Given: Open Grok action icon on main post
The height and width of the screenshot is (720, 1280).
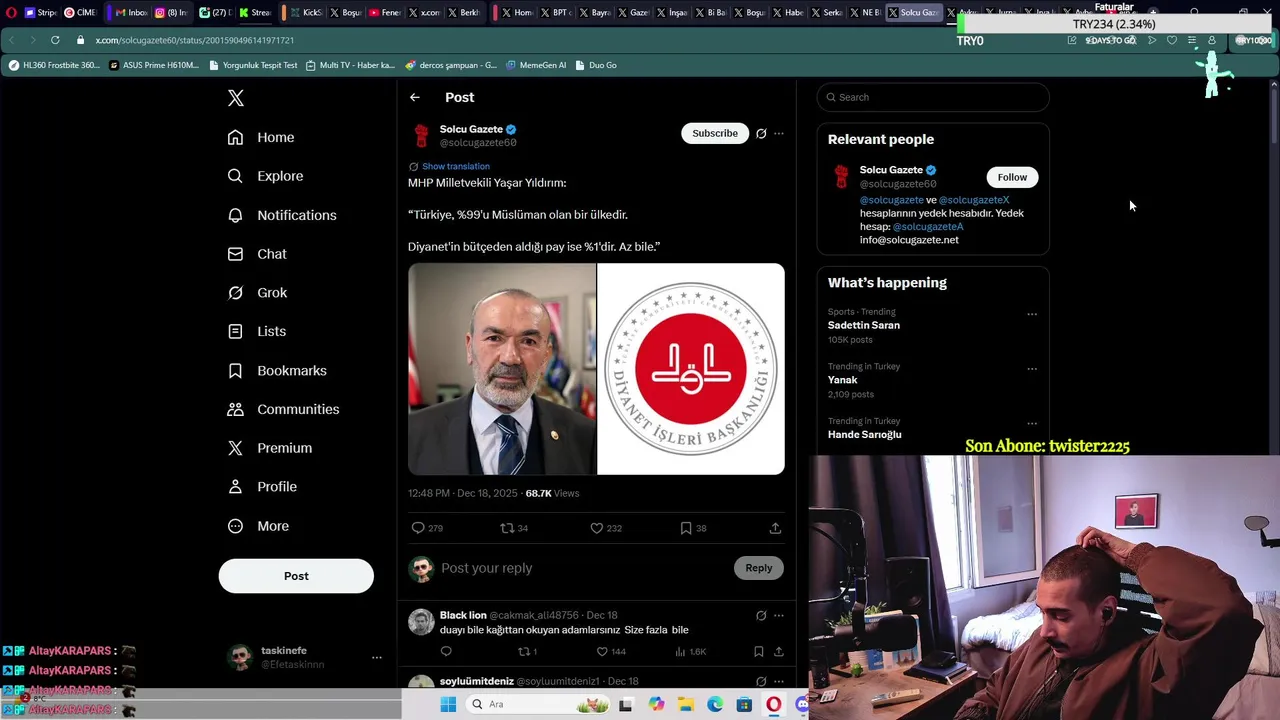Looking at the screenshot, I should [x=761, y=133].
